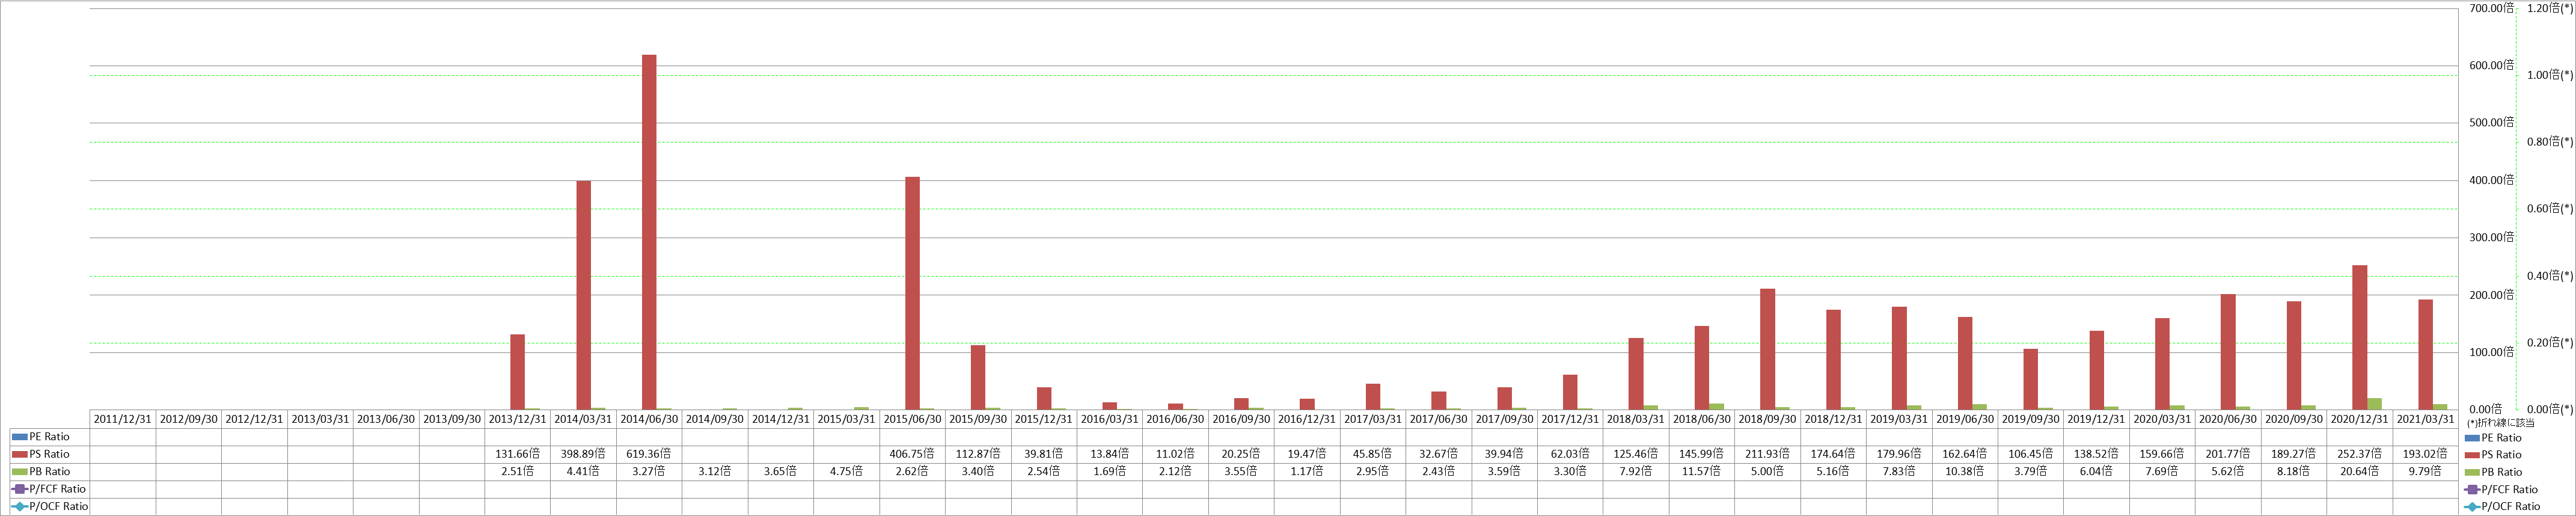Screen dimensions: 2576x516
Task: Click the red PS bar for 2020/12/31
Action: click(x=2360, y=337)
